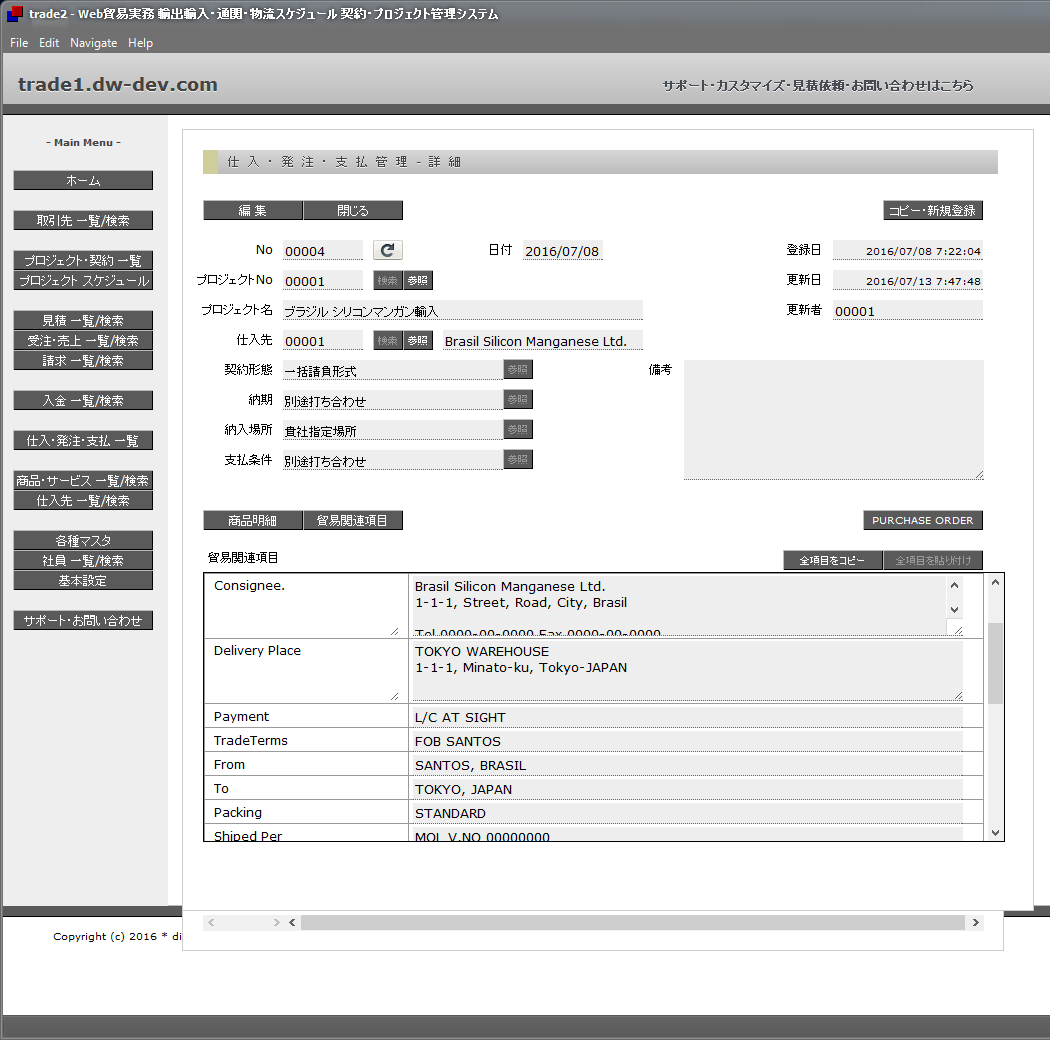Click the PURCHASE ORDER button
The width and height of the screenshot is (1050, 1040).
(x=922, y=520)
